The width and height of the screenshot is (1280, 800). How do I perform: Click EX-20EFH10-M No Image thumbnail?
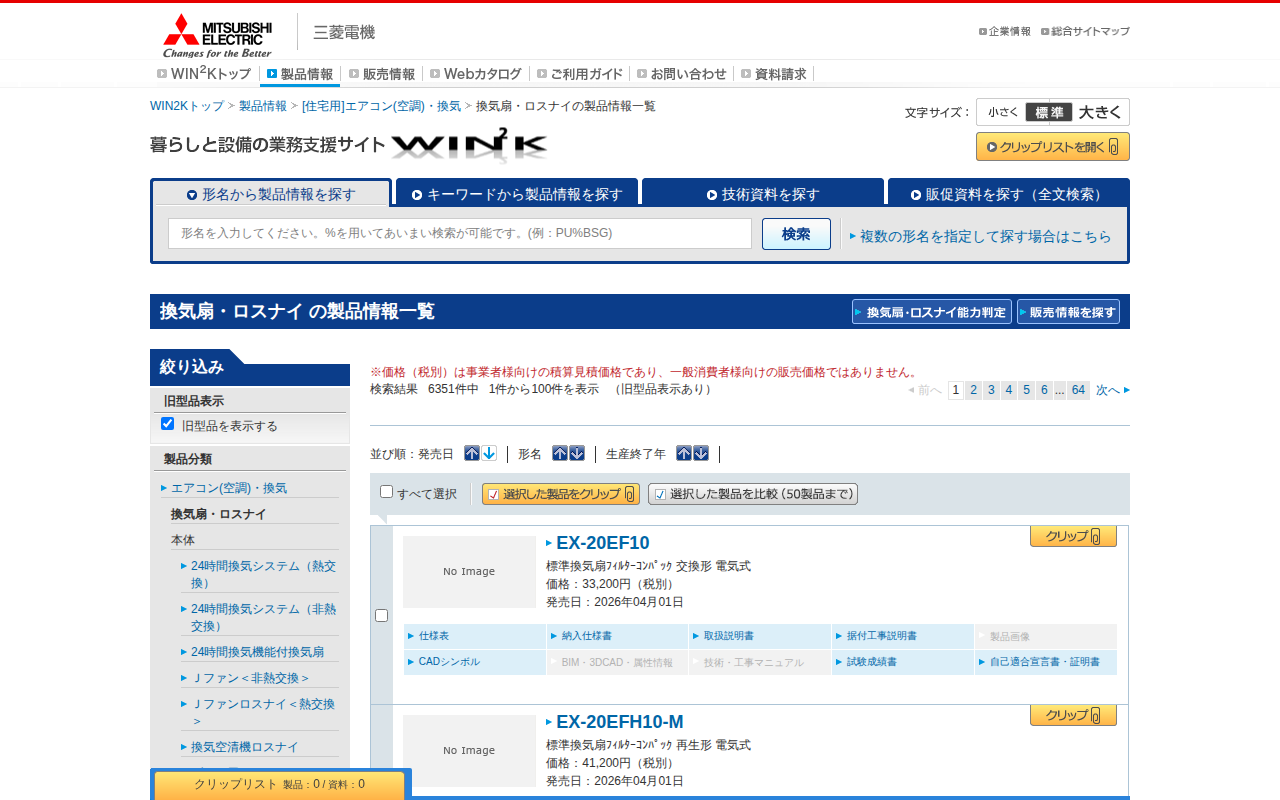point(469,751)
